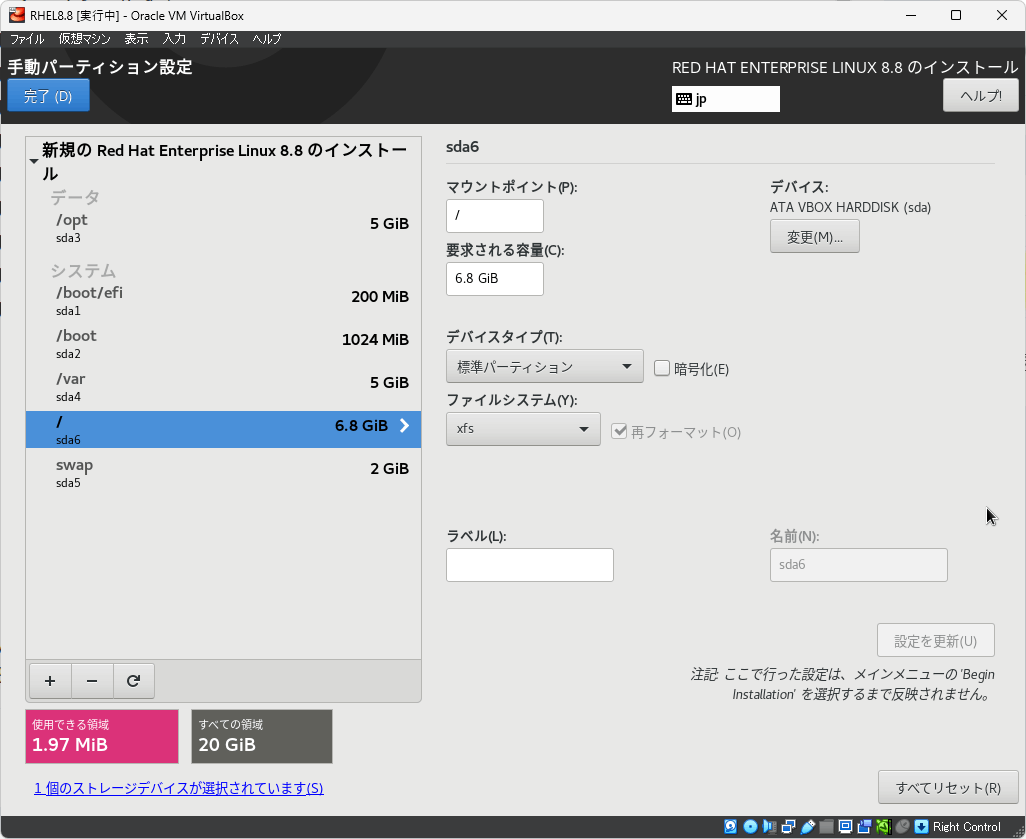Viewport: 1026px width, 839px height.
Task: Click the VirtualBox audio status icon
Action: [x=770, y=827]
